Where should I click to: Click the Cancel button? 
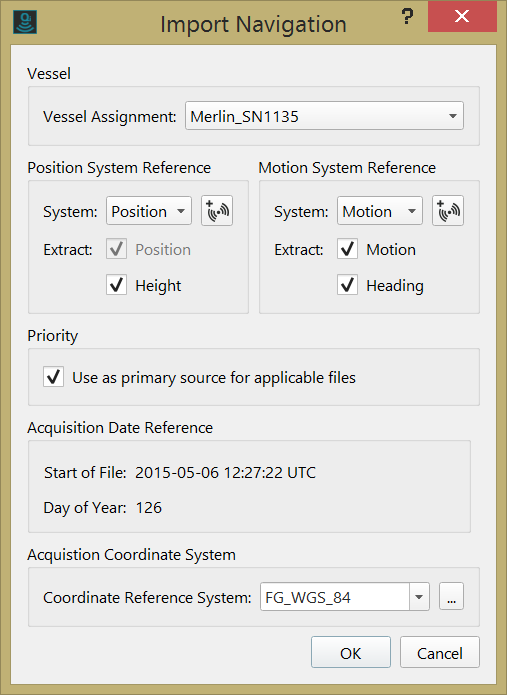[440, 652]
